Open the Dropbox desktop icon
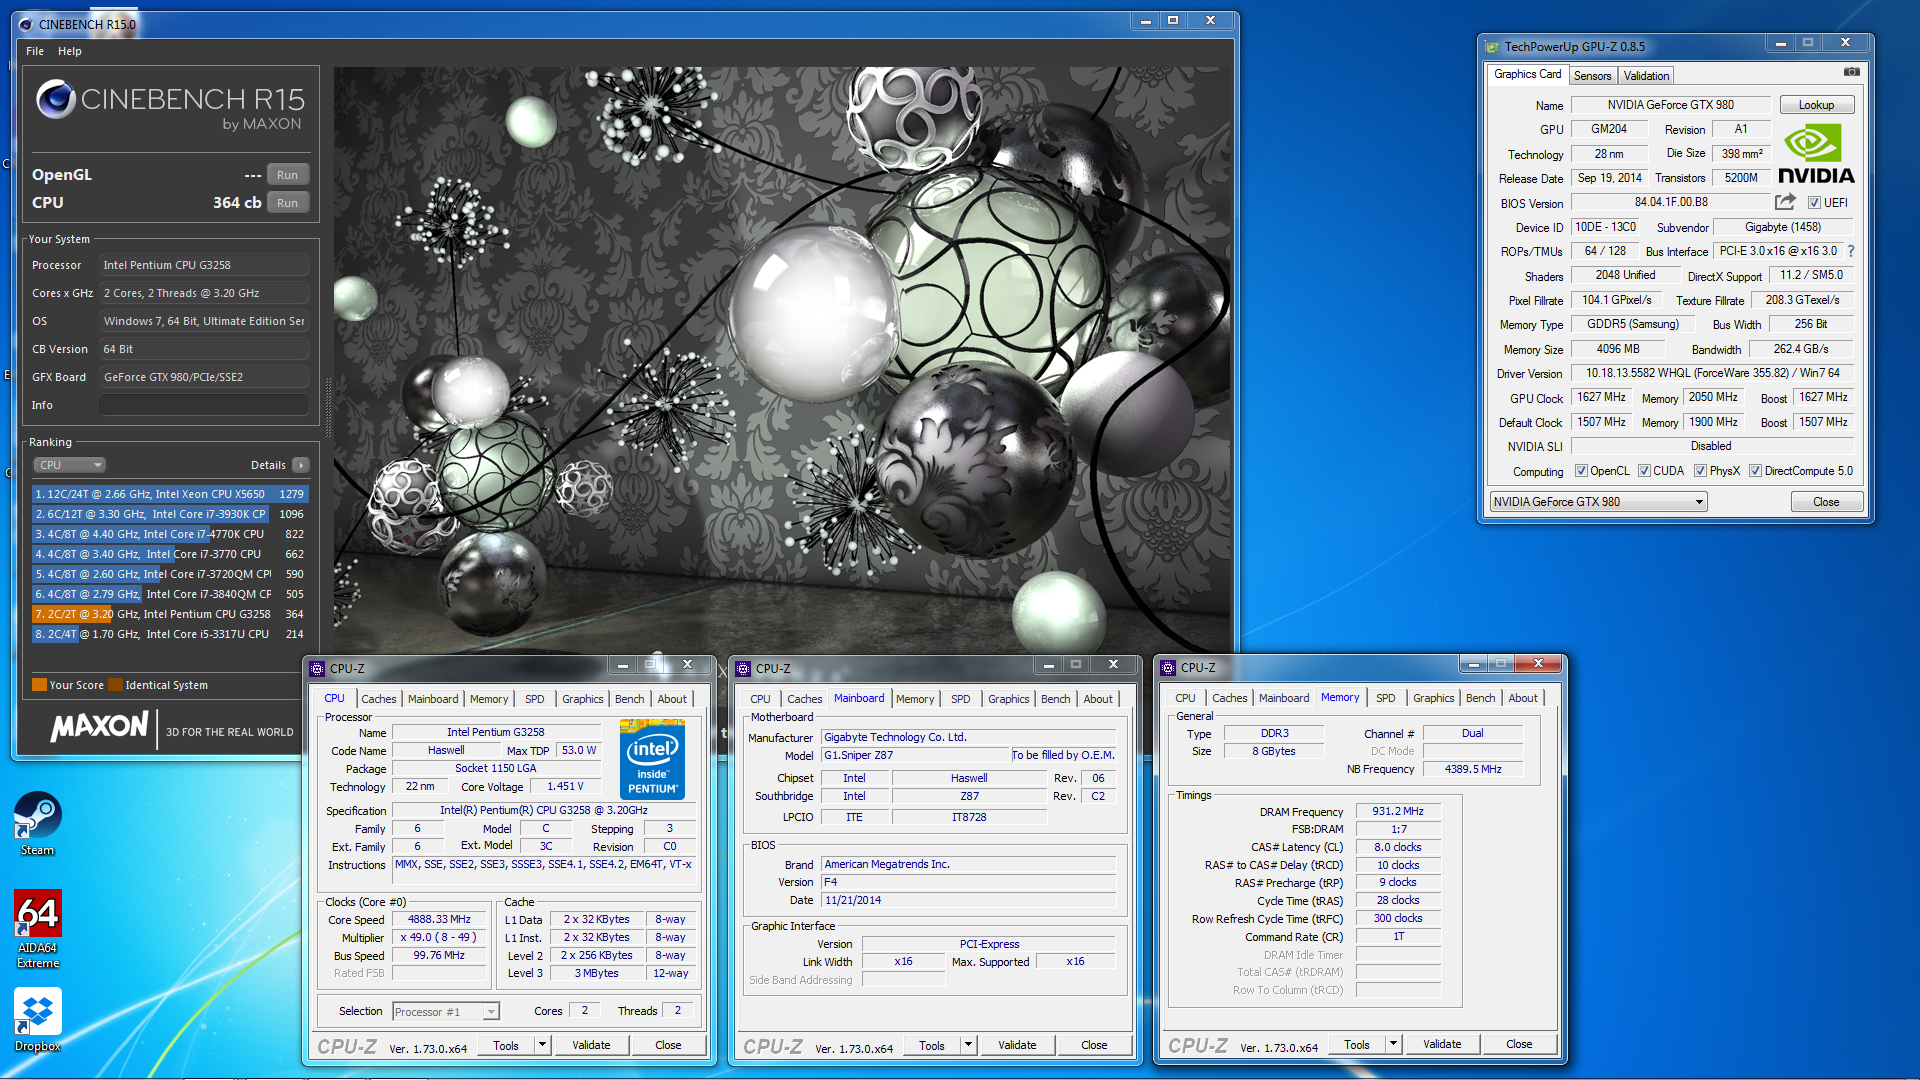 pos(38,1019)
